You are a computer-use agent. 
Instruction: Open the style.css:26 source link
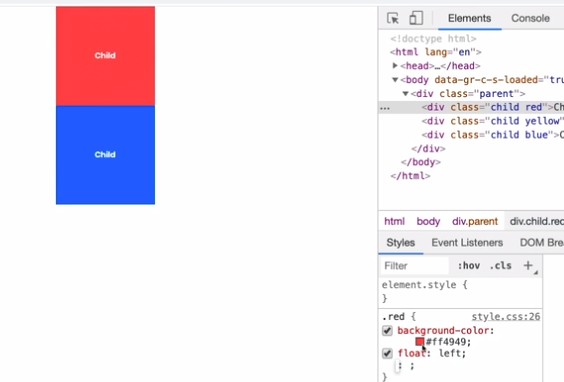[506, 317]
